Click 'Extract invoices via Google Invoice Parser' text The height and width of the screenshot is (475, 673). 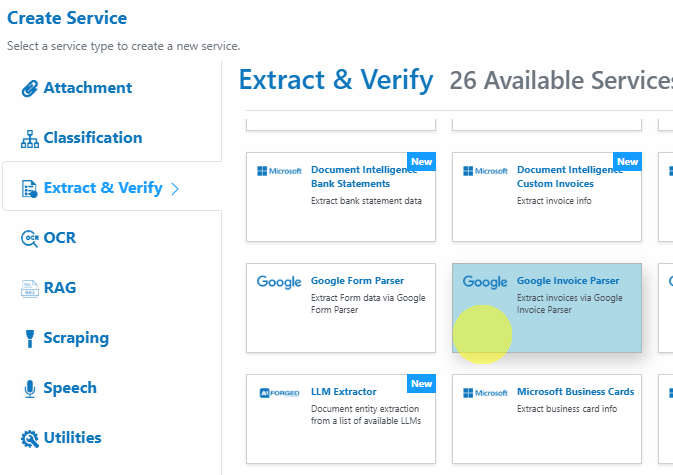[570, 304]
